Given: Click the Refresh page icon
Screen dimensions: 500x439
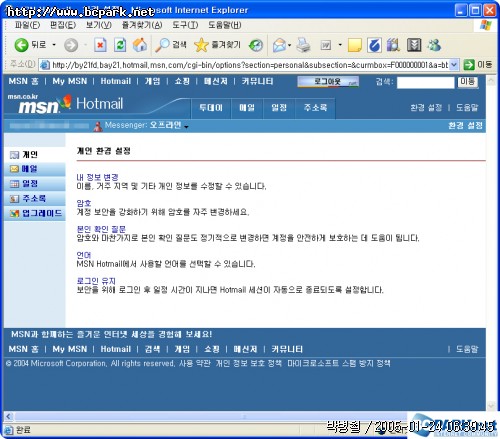Looking at the screenshot, I should coord(120,45).
